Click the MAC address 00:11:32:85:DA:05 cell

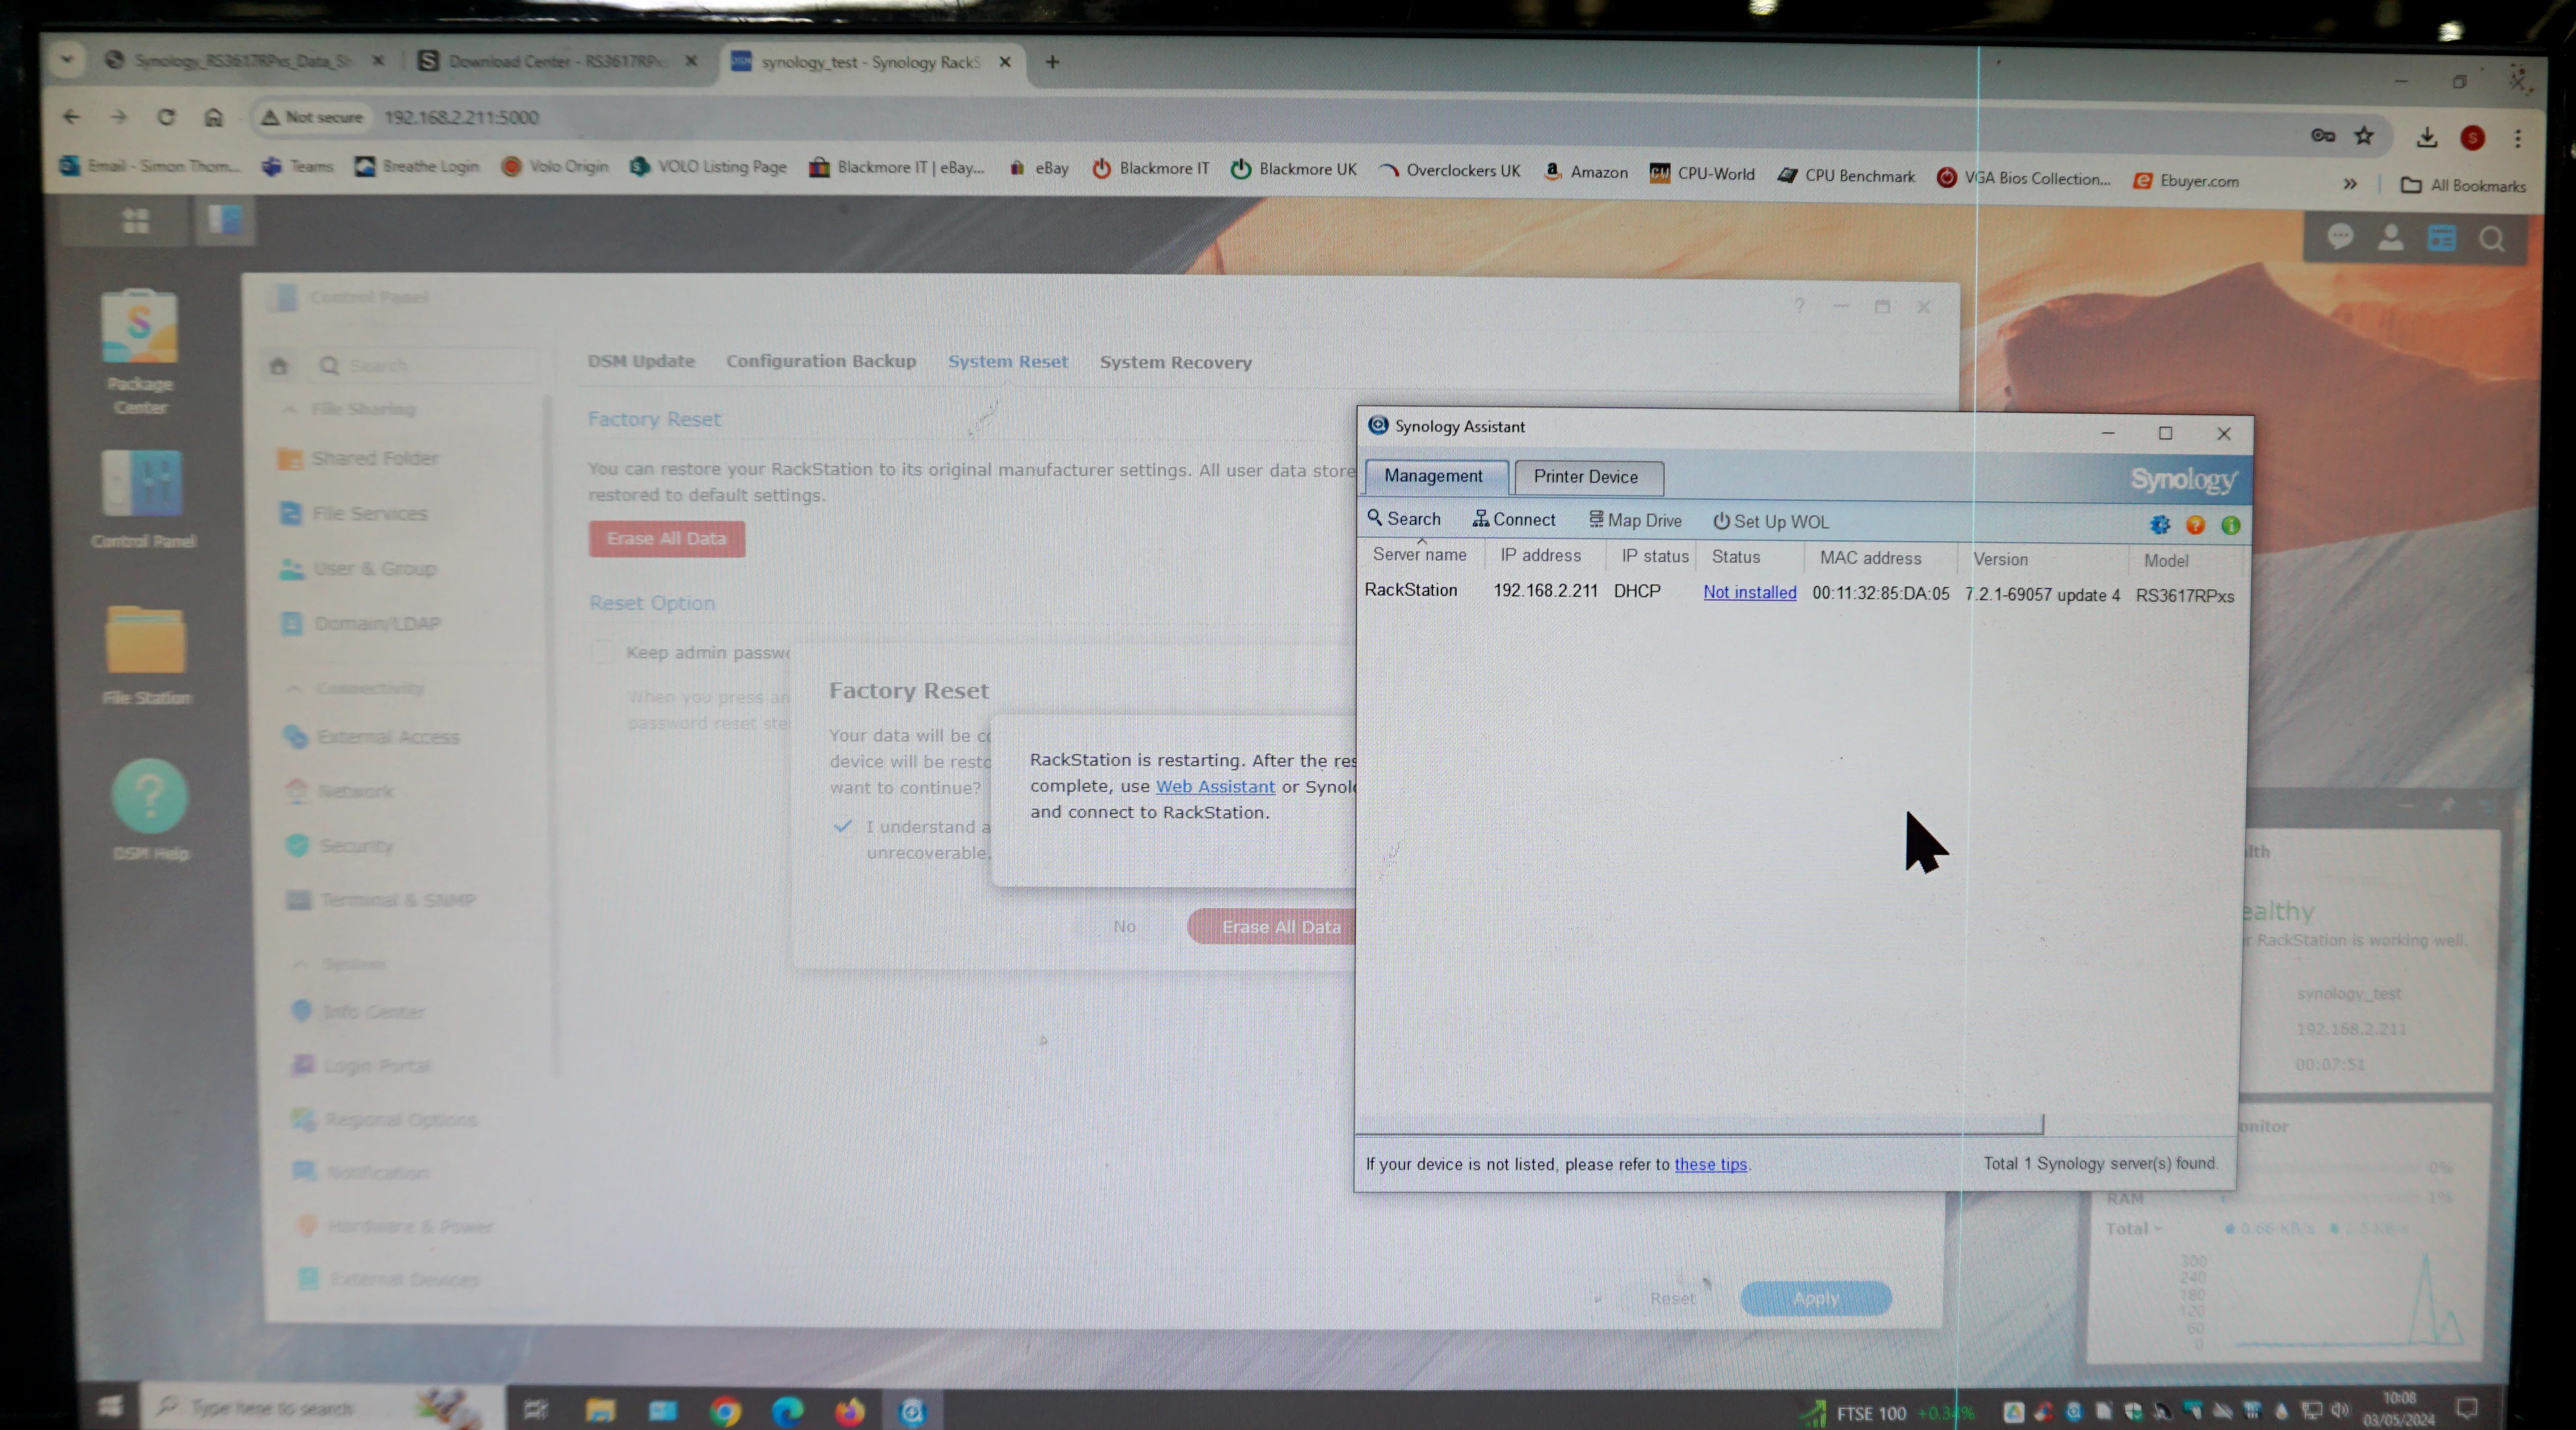(x=1881, y=593)
